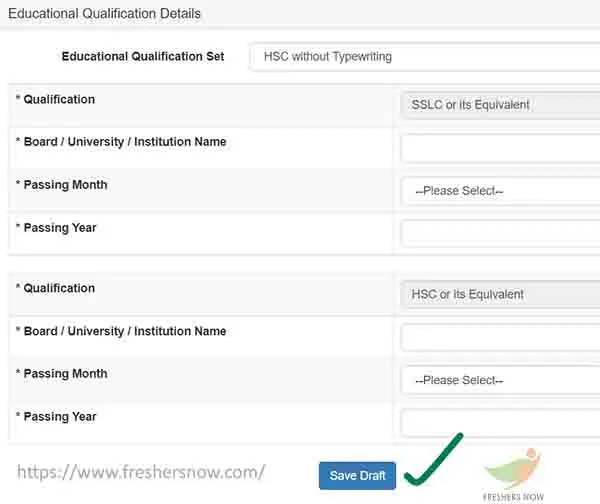Select the HSC or Its Equivalent qualification box

click(501, 294)
